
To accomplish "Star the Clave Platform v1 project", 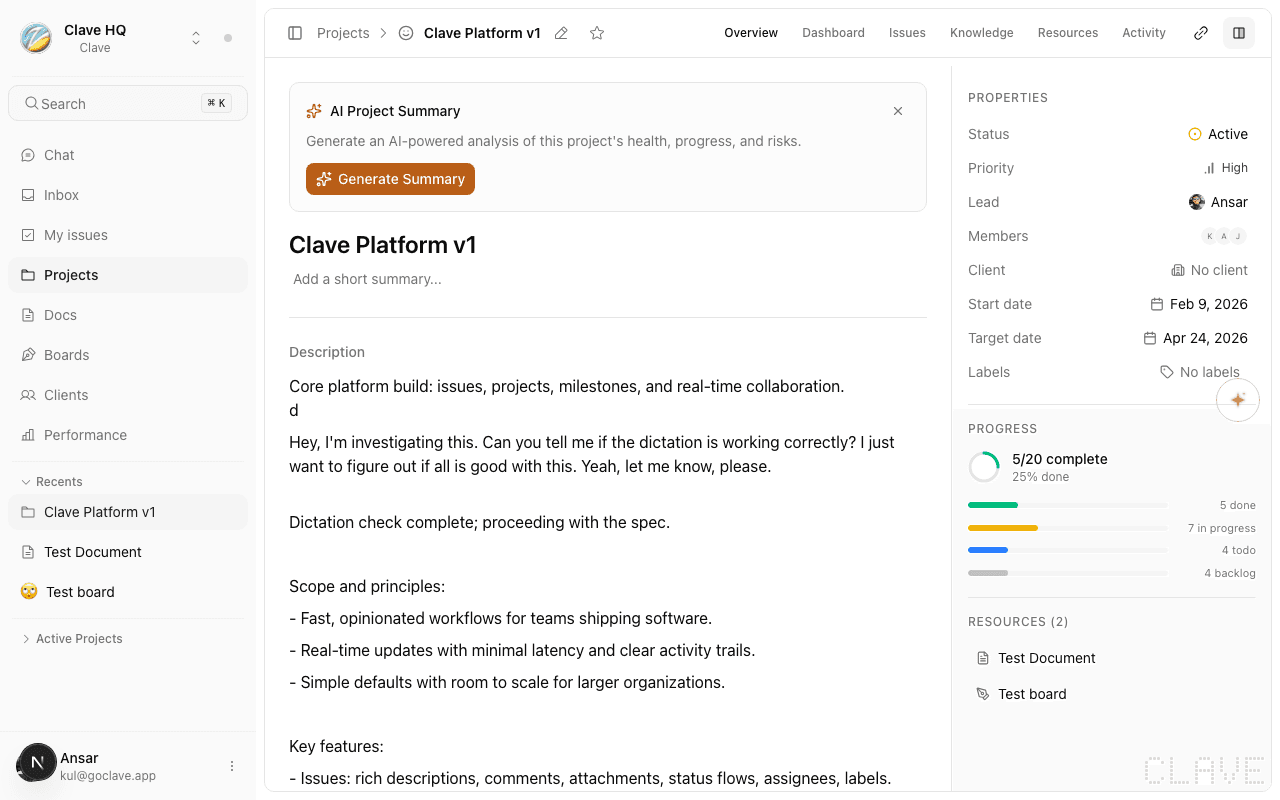I will pyautogui.click(x=596, y=33).
